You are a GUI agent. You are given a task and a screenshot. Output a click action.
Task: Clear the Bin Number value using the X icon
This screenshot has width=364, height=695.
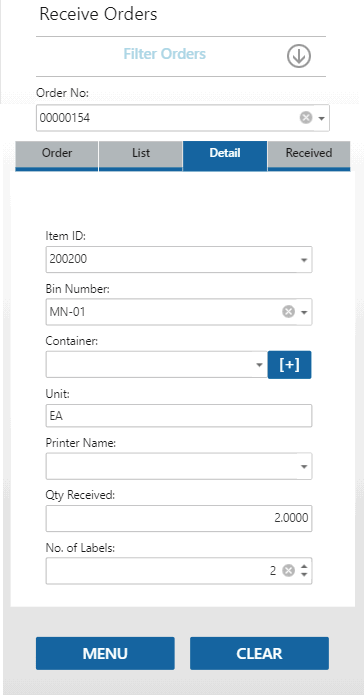pyautogui.click(x=289, y=312)
